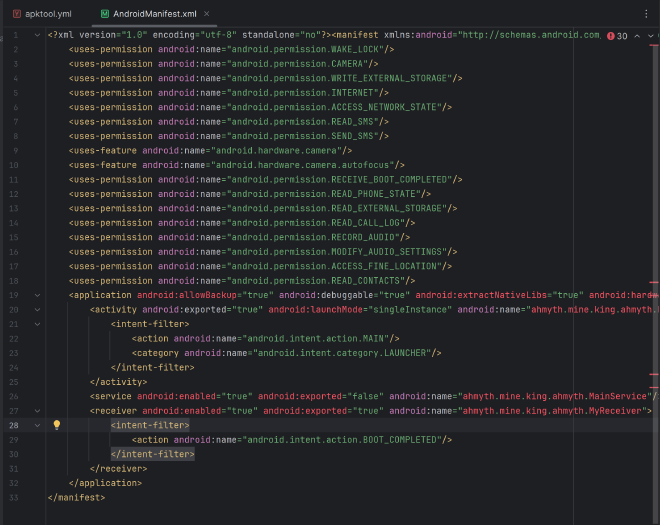Collapse the receiver block on line 27
The width and height of the screenshot is (660, 525).
pyautogui.click(x=37, y=411)
